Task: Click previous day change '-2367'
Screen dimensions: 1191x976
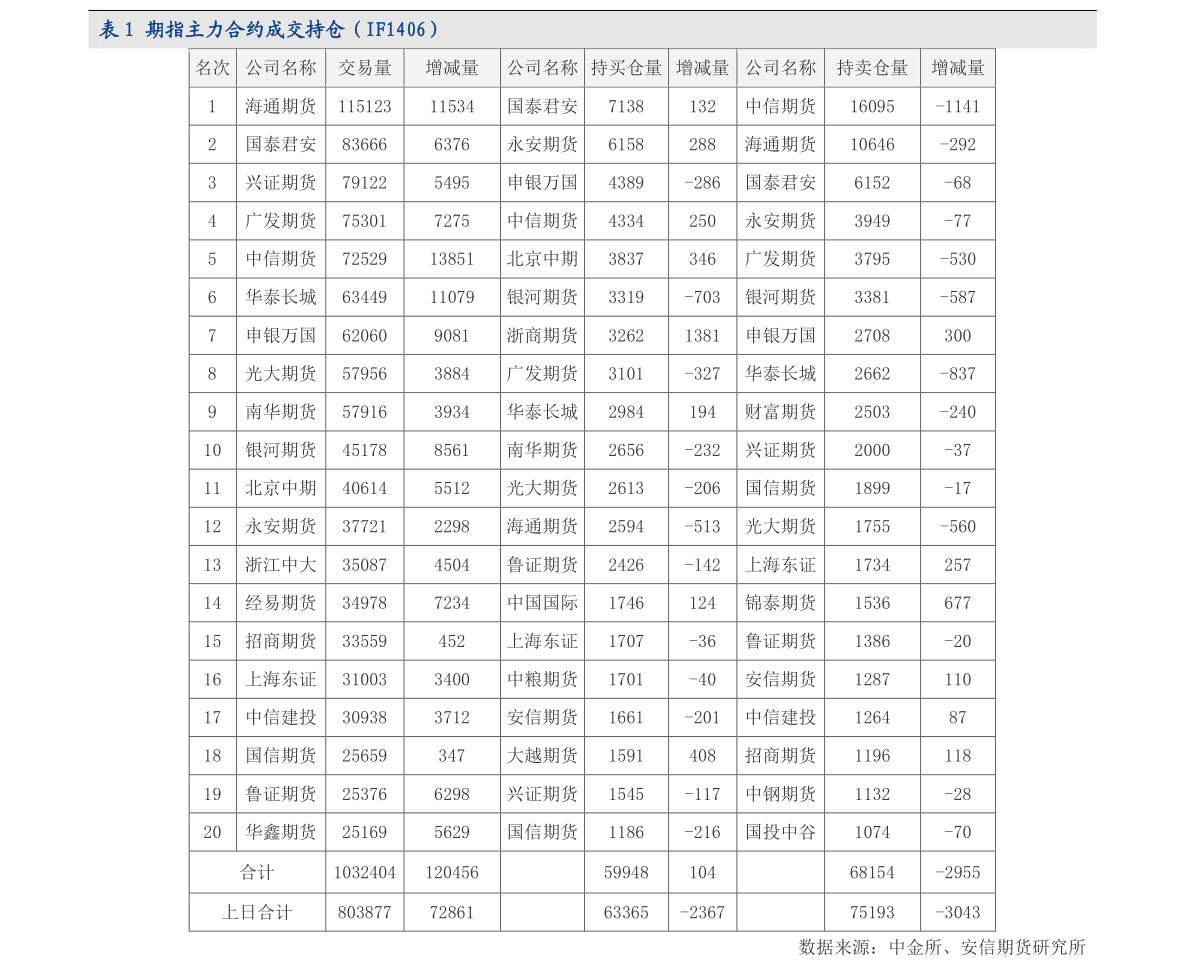Action: (x=702, y=912)
